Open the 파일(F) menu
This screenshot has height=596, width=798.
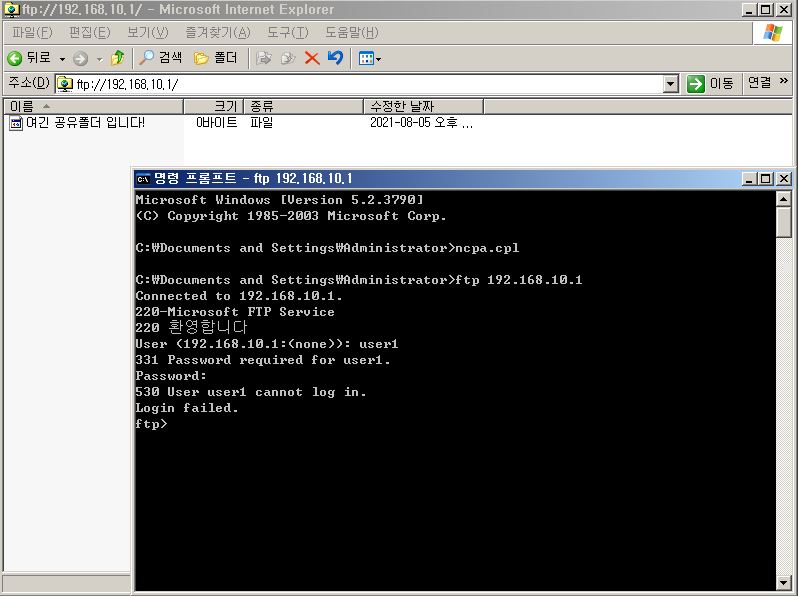32,33
